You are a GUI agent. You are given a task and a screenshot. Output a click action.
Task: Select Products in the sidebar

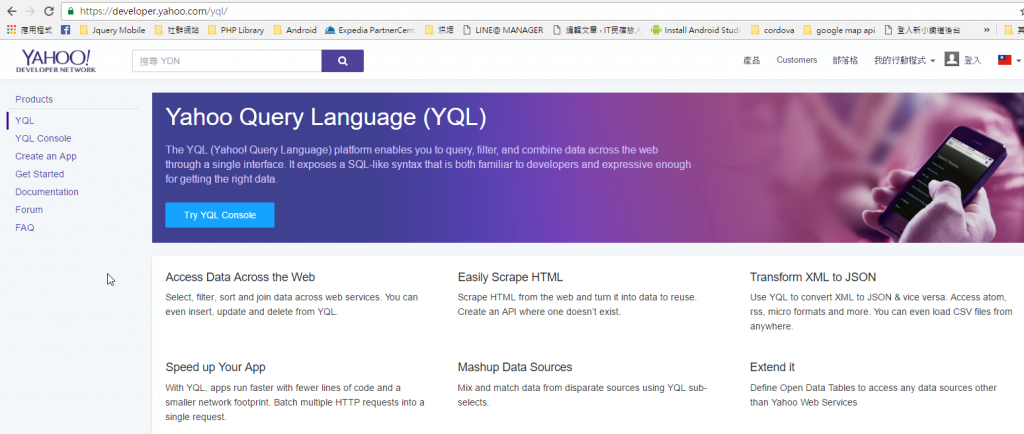pyautogui.click(x=34, y=99)
